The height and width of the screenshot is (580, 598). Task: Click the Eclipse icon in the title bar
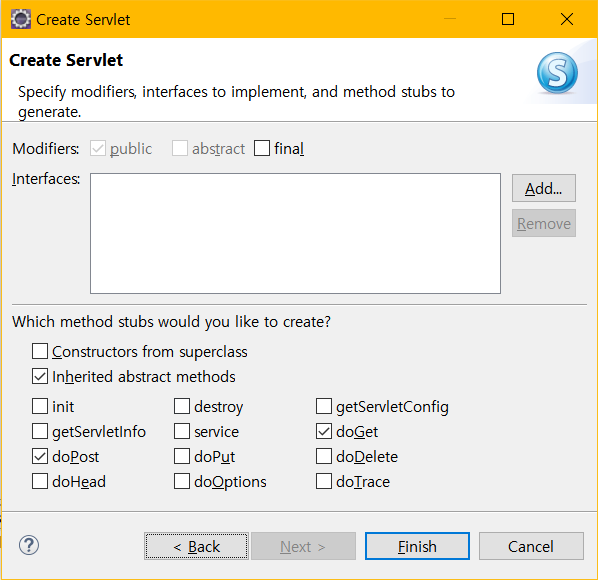(21, 19)
